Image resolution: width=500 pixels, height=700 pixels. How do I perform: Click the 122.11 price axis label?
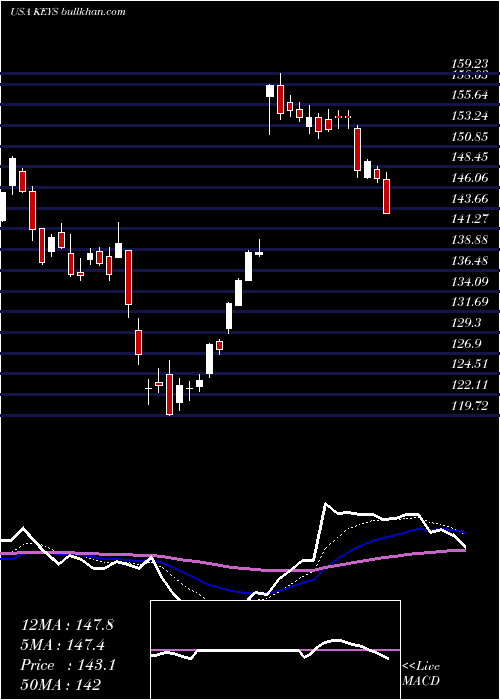(471, 384)
